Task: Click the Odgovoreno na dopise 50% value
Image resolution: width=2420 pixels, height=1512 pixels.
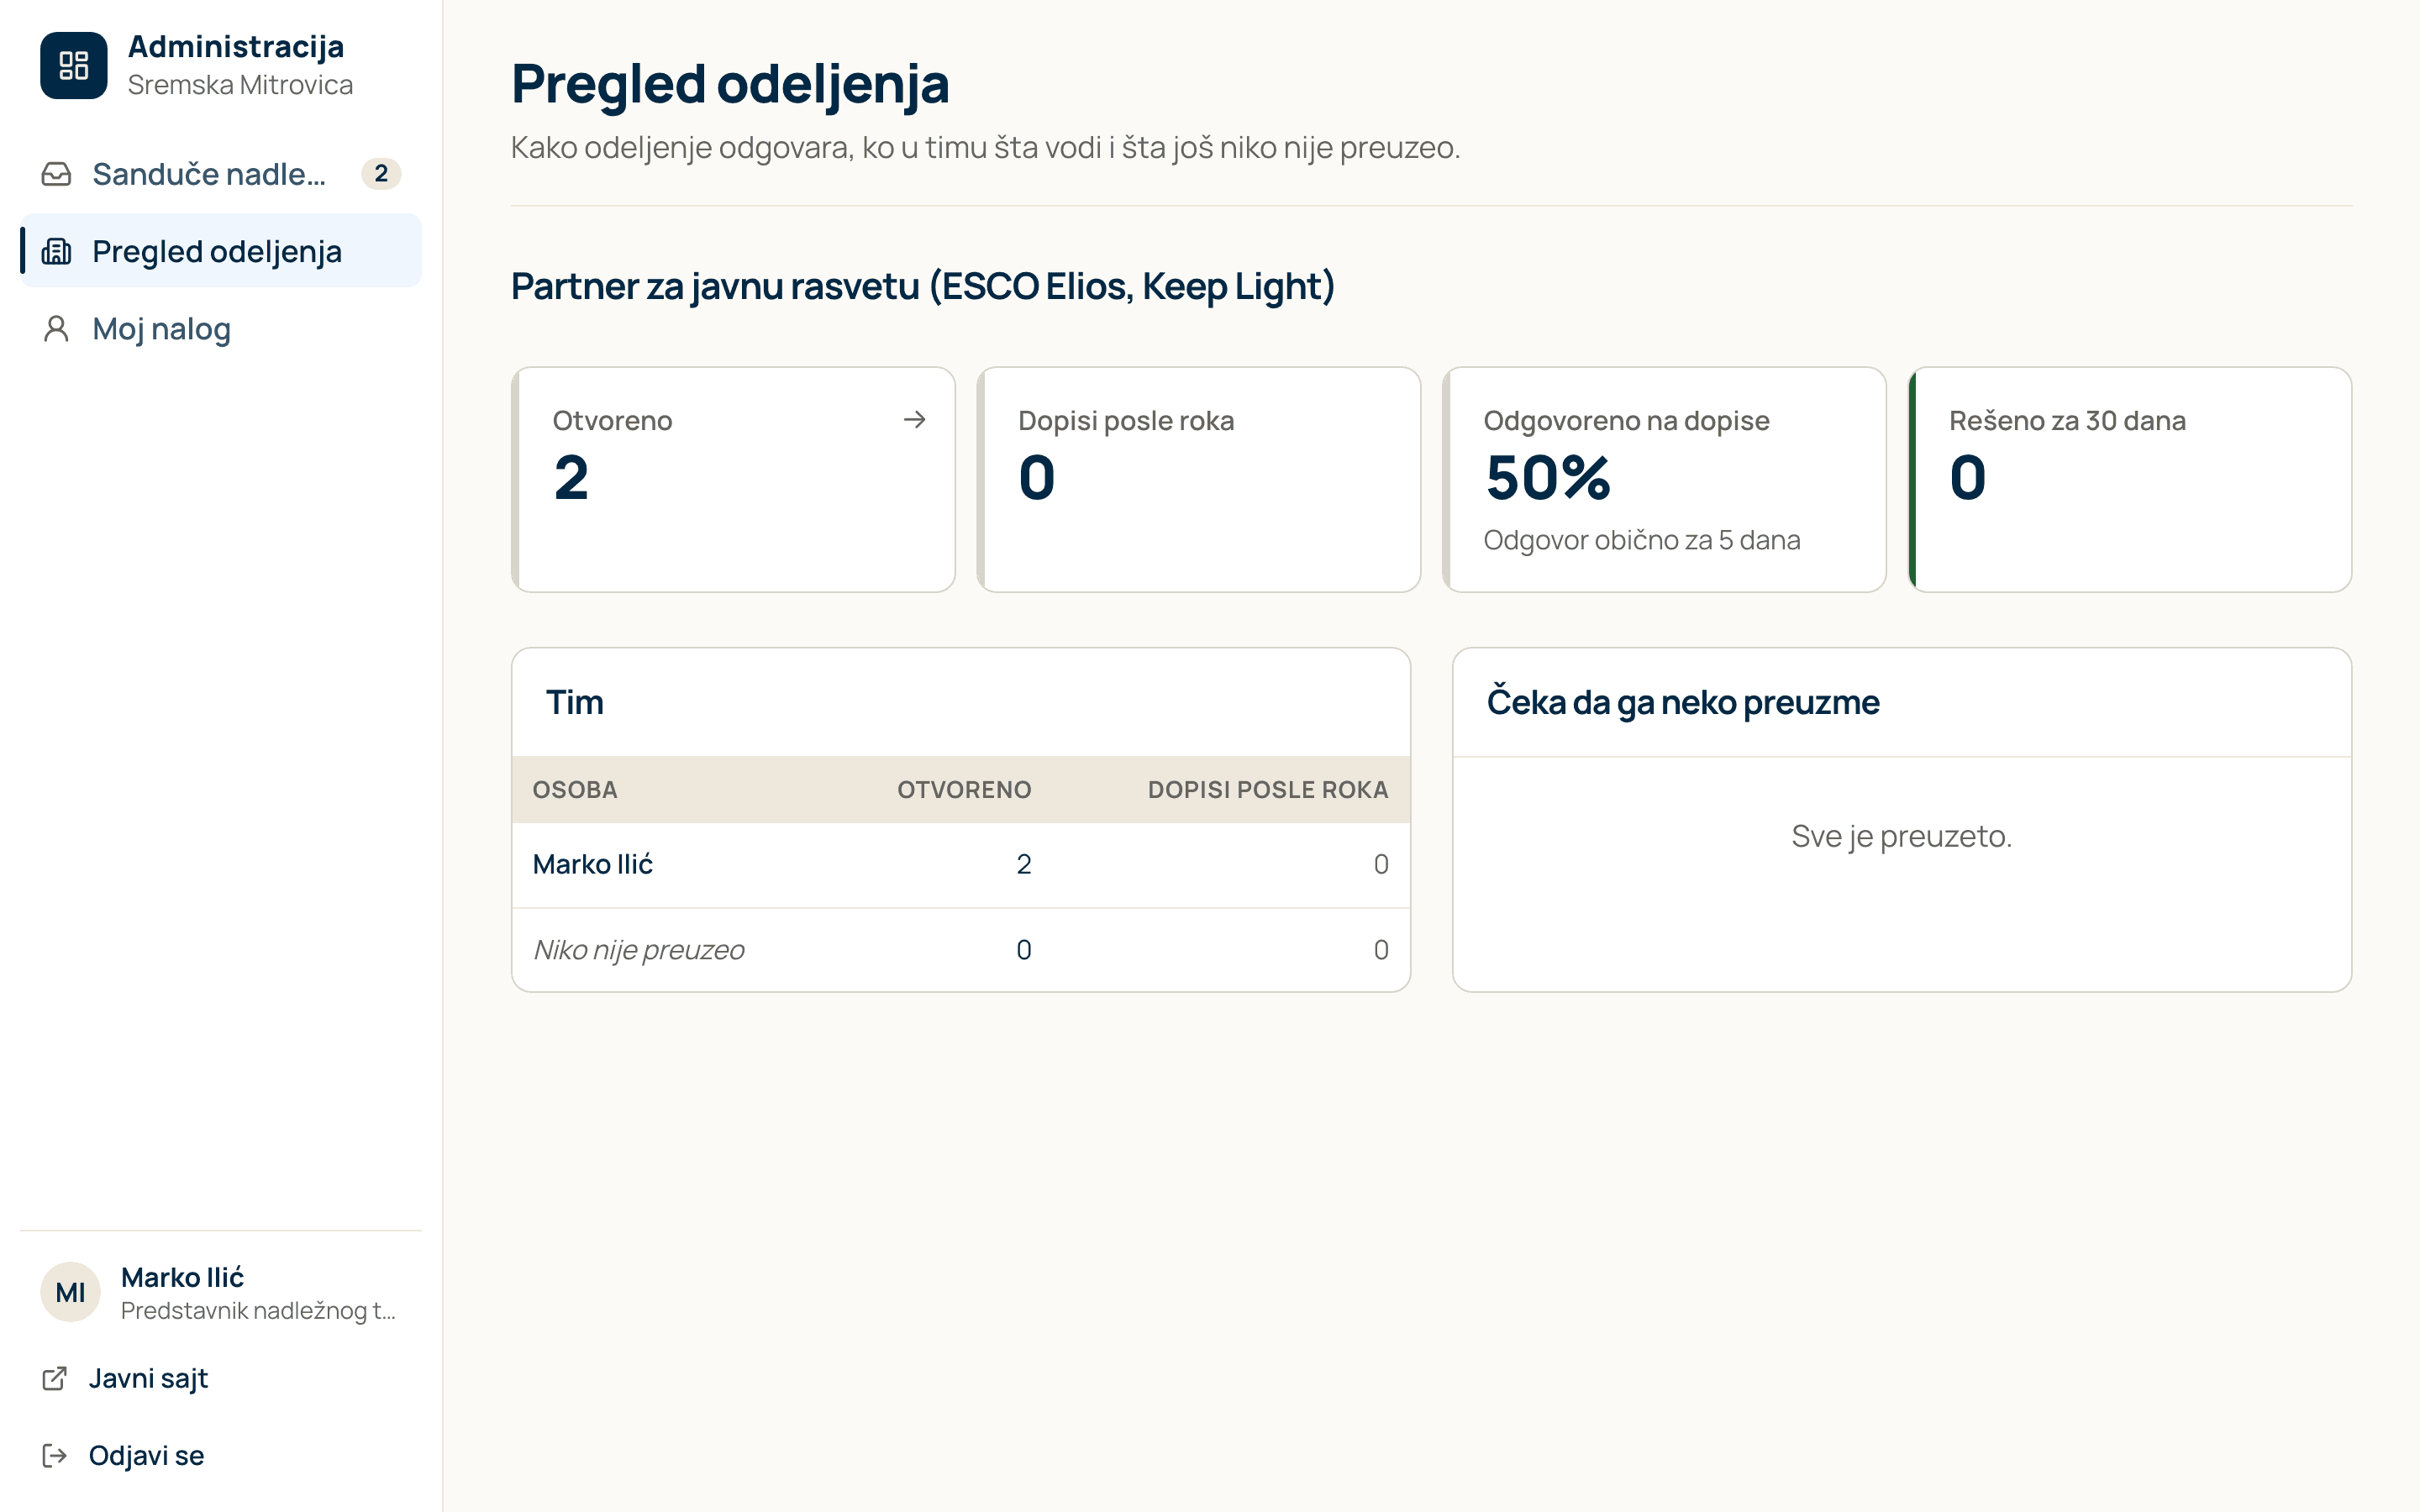Action: click(x=1547, y=478)
